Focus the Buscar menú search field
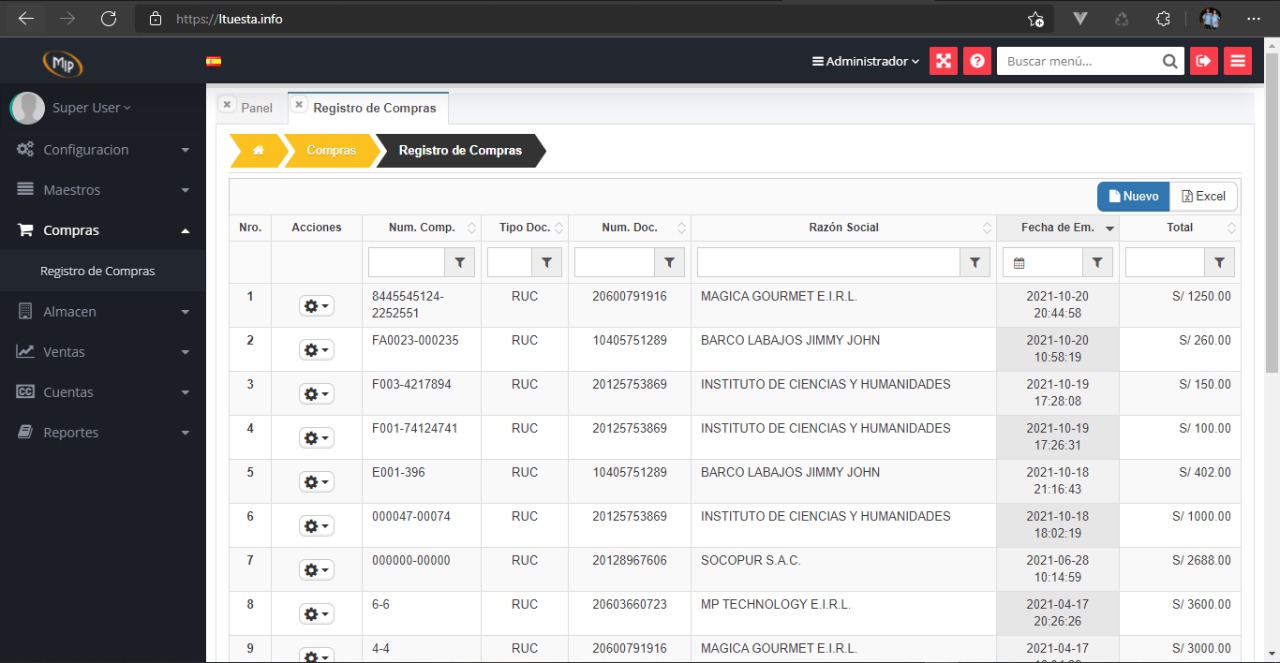Image resolution: width=1280 pixels, height=663 pixels. (x=1079, y=61)
